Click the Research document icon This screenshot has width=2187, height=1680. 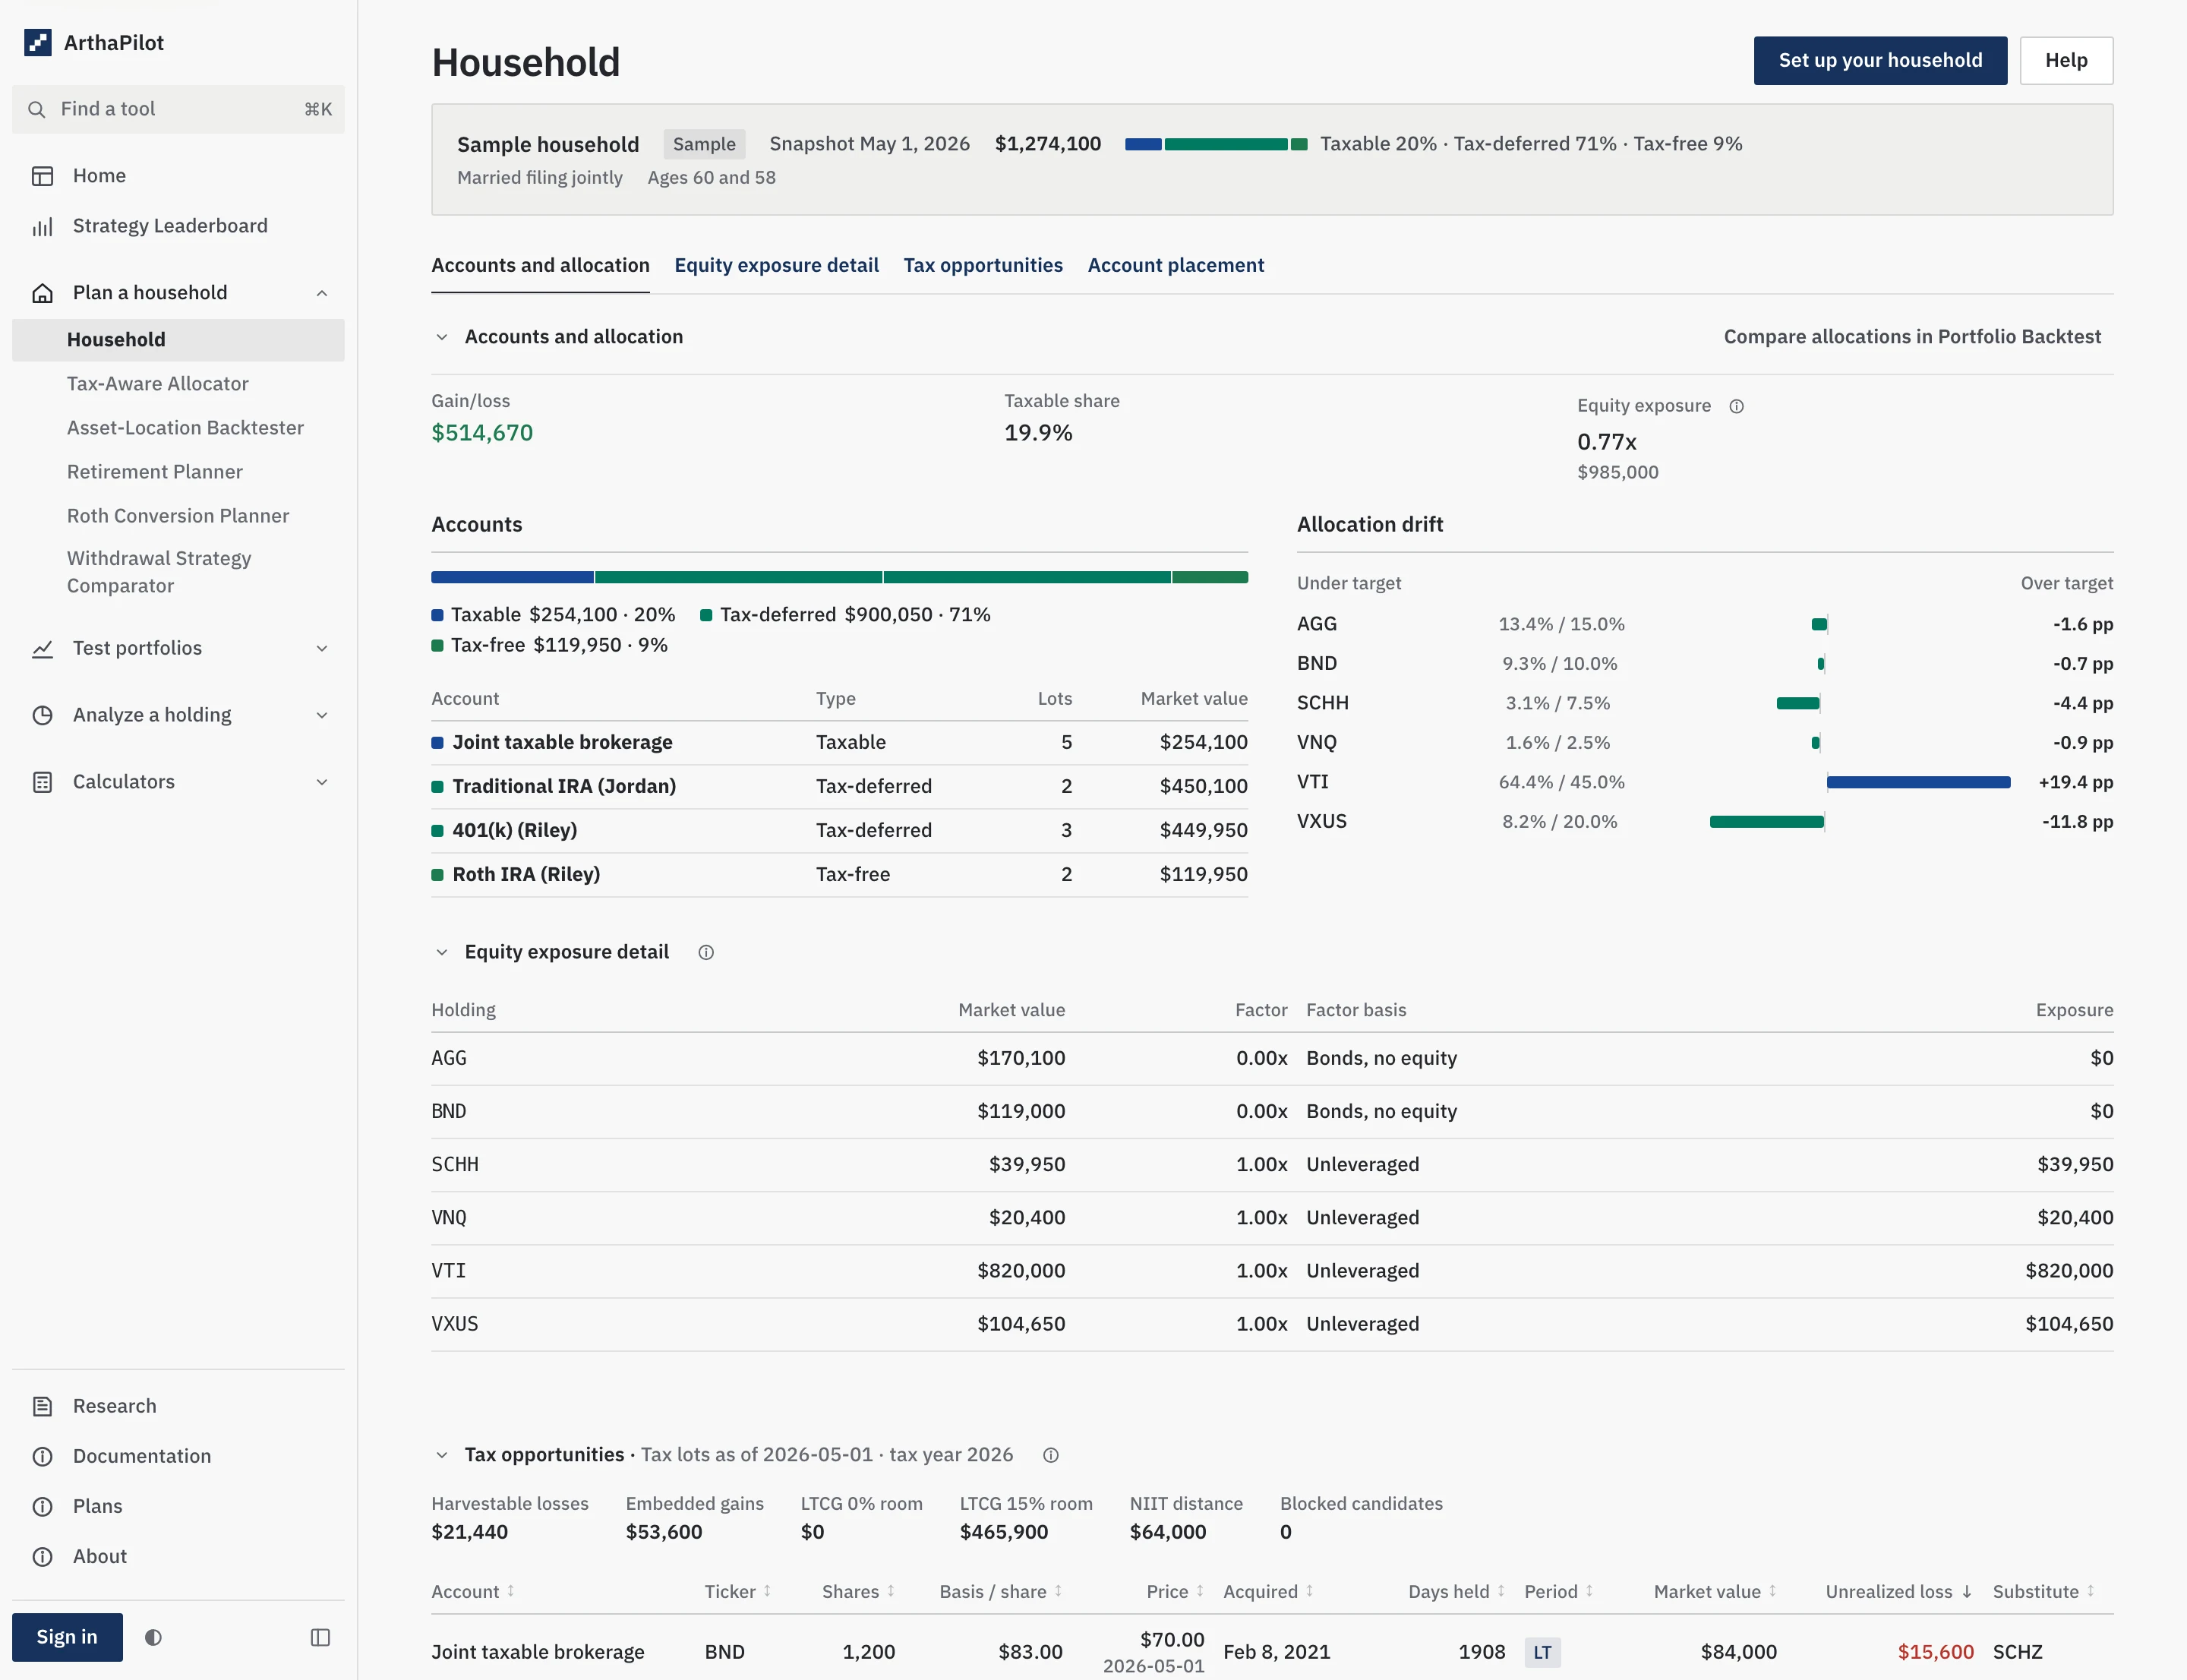click(42, 1406)
